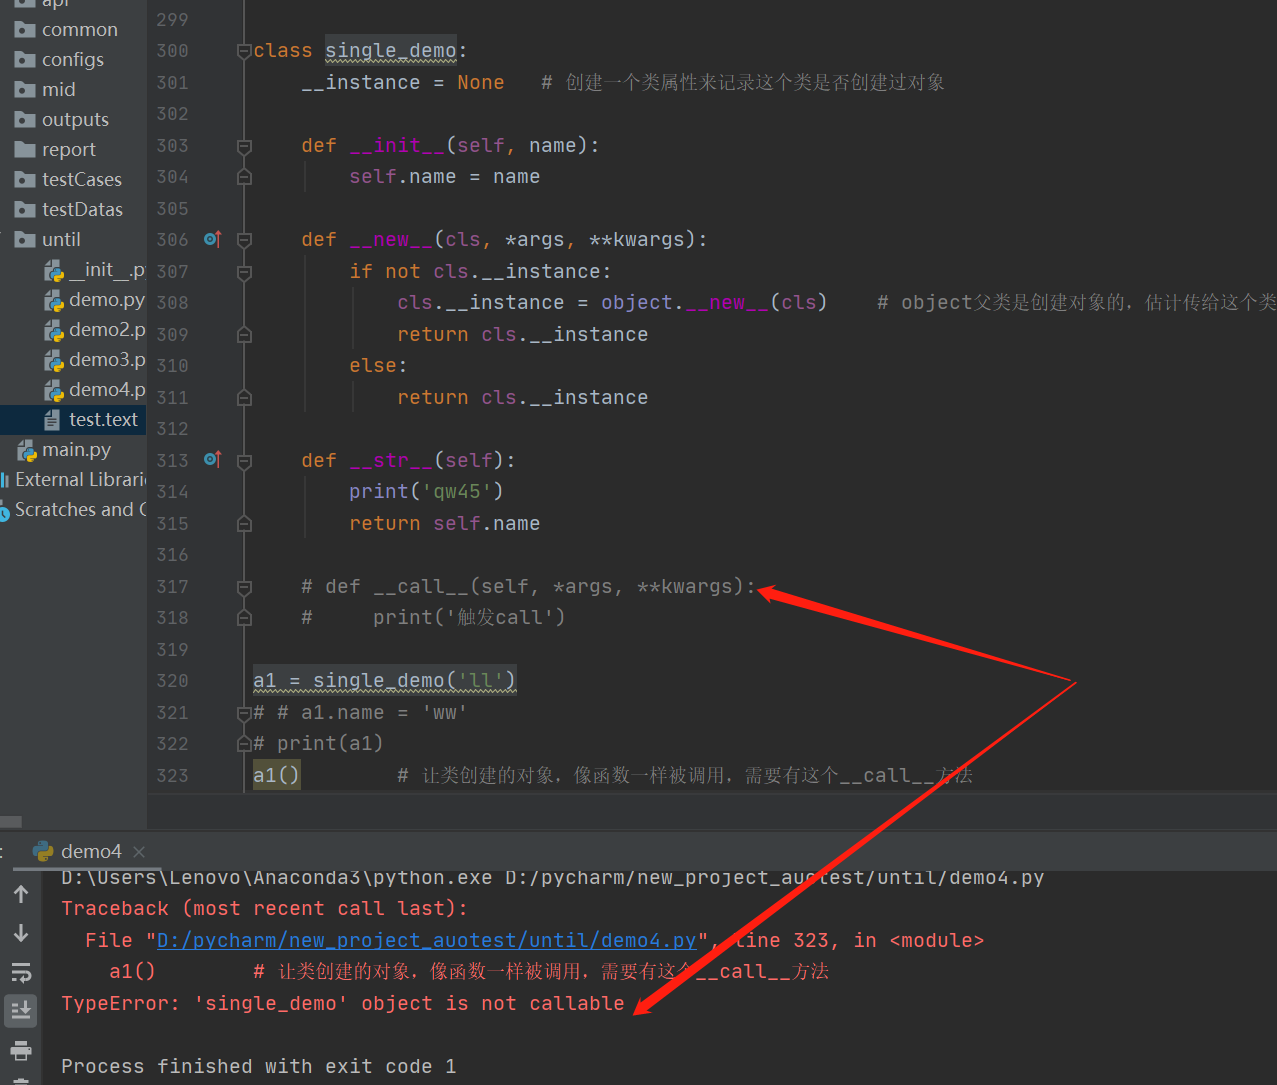Click "# print(a1)" on line 322
This screenshot has height=1085, width=1277.
[x=318, y=743]
